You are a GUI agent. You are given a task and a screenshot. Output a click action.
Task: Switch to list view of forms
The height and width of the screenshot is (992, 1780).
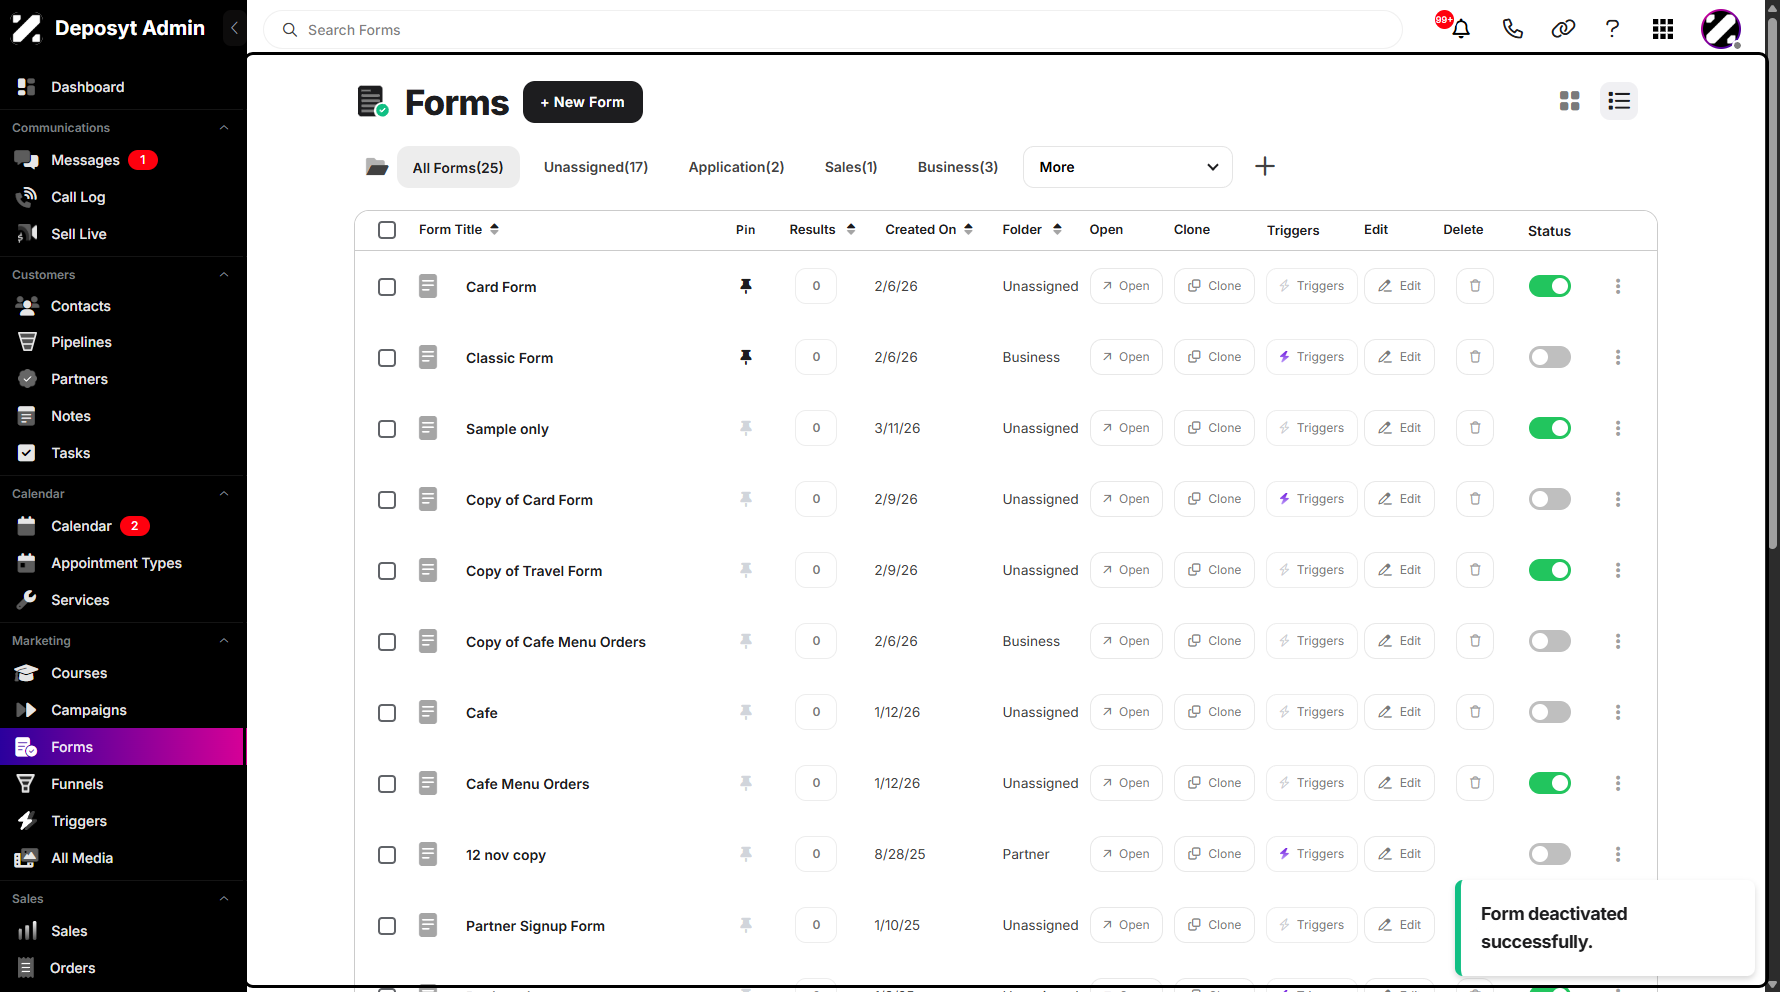1619,101
